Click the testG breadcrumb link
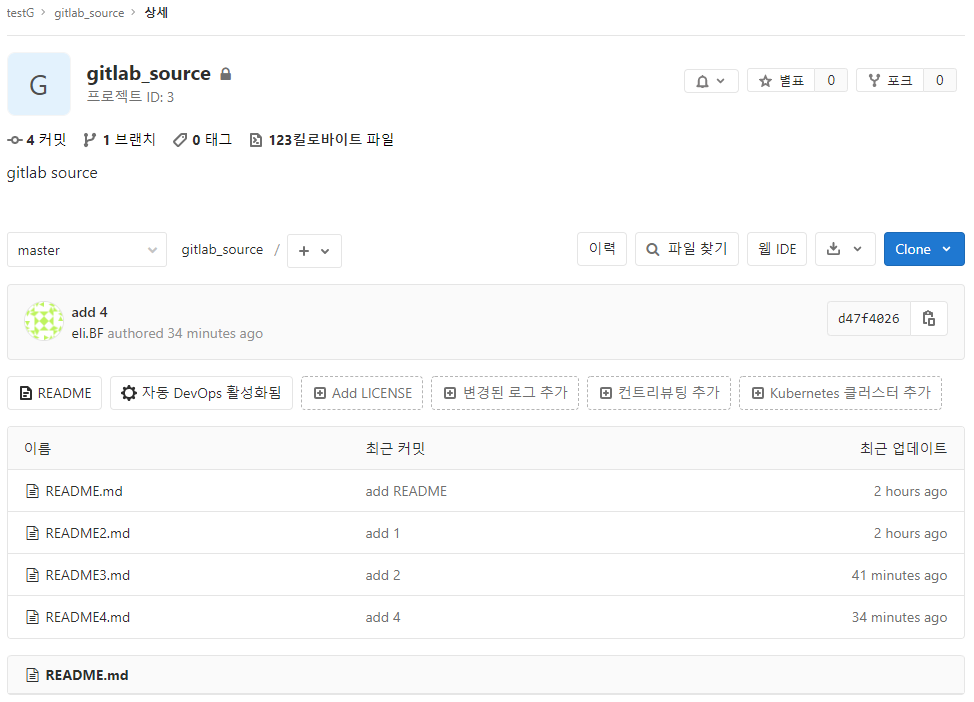This screenshot has width=974, height=702. 20,13
